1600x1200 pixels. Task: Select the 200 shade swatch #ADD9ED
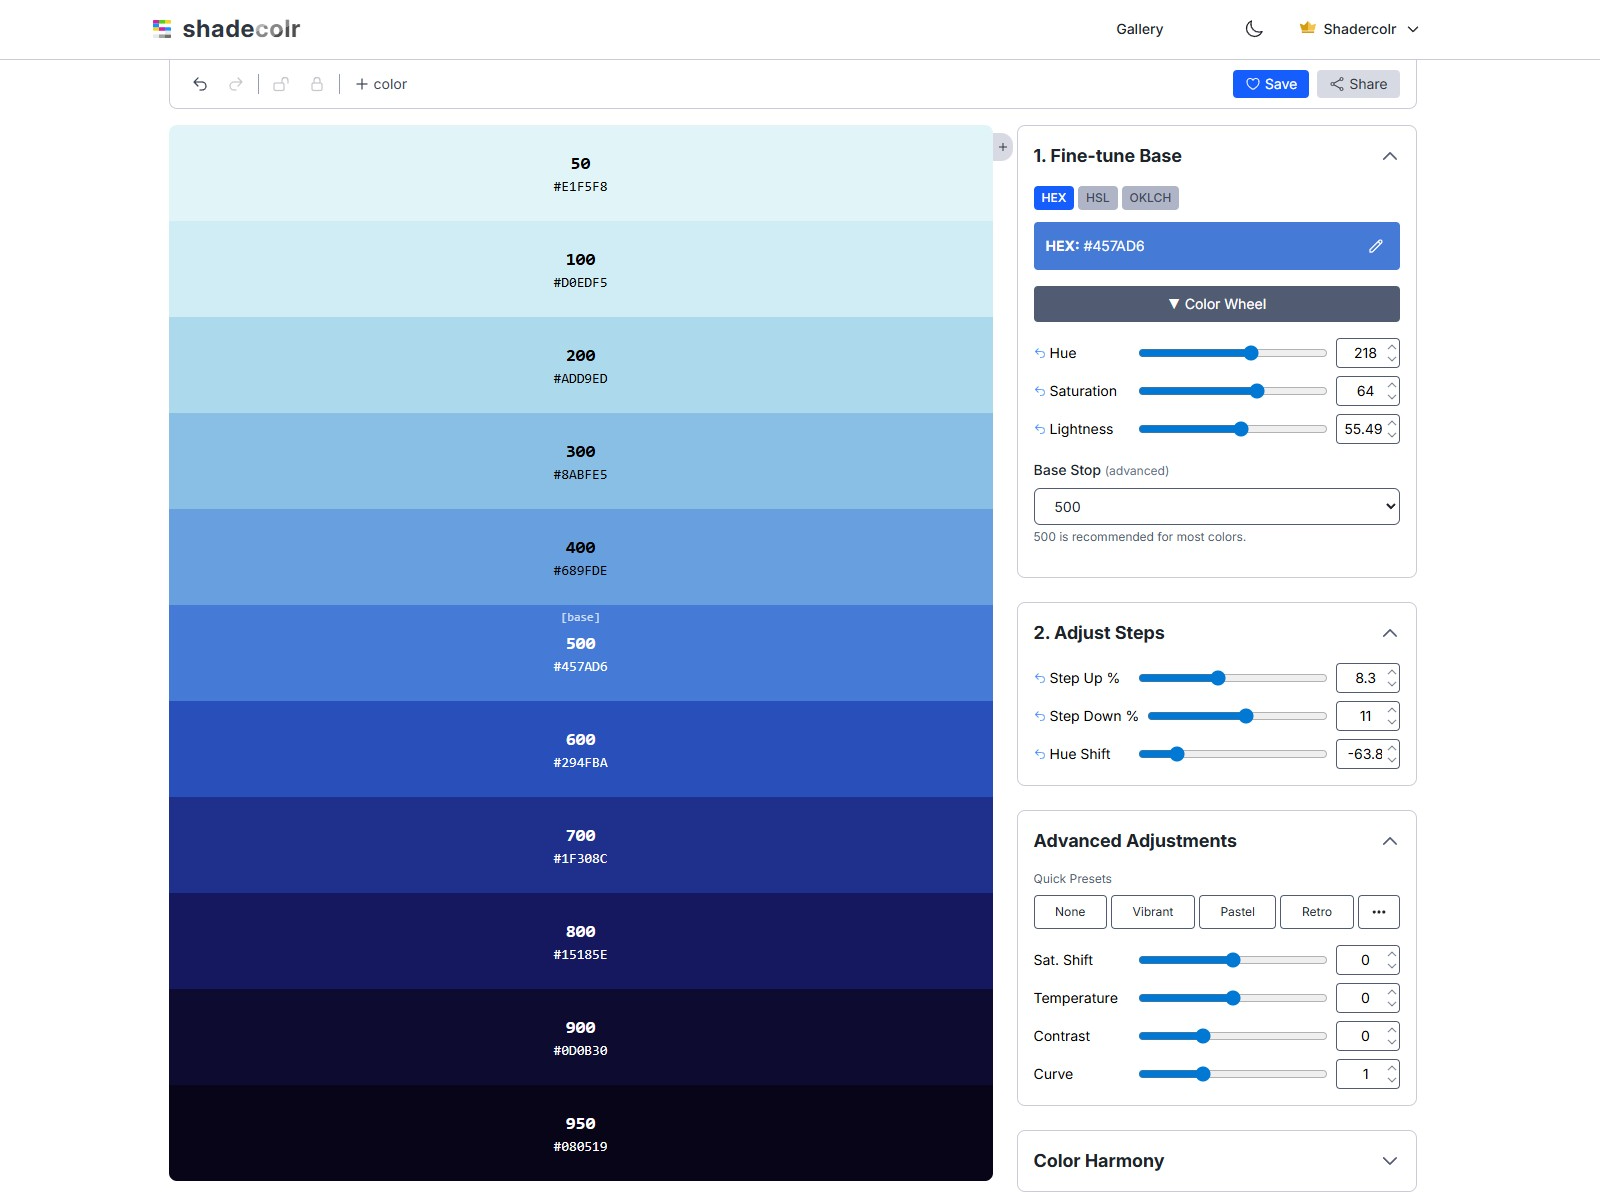click(581, 365)
